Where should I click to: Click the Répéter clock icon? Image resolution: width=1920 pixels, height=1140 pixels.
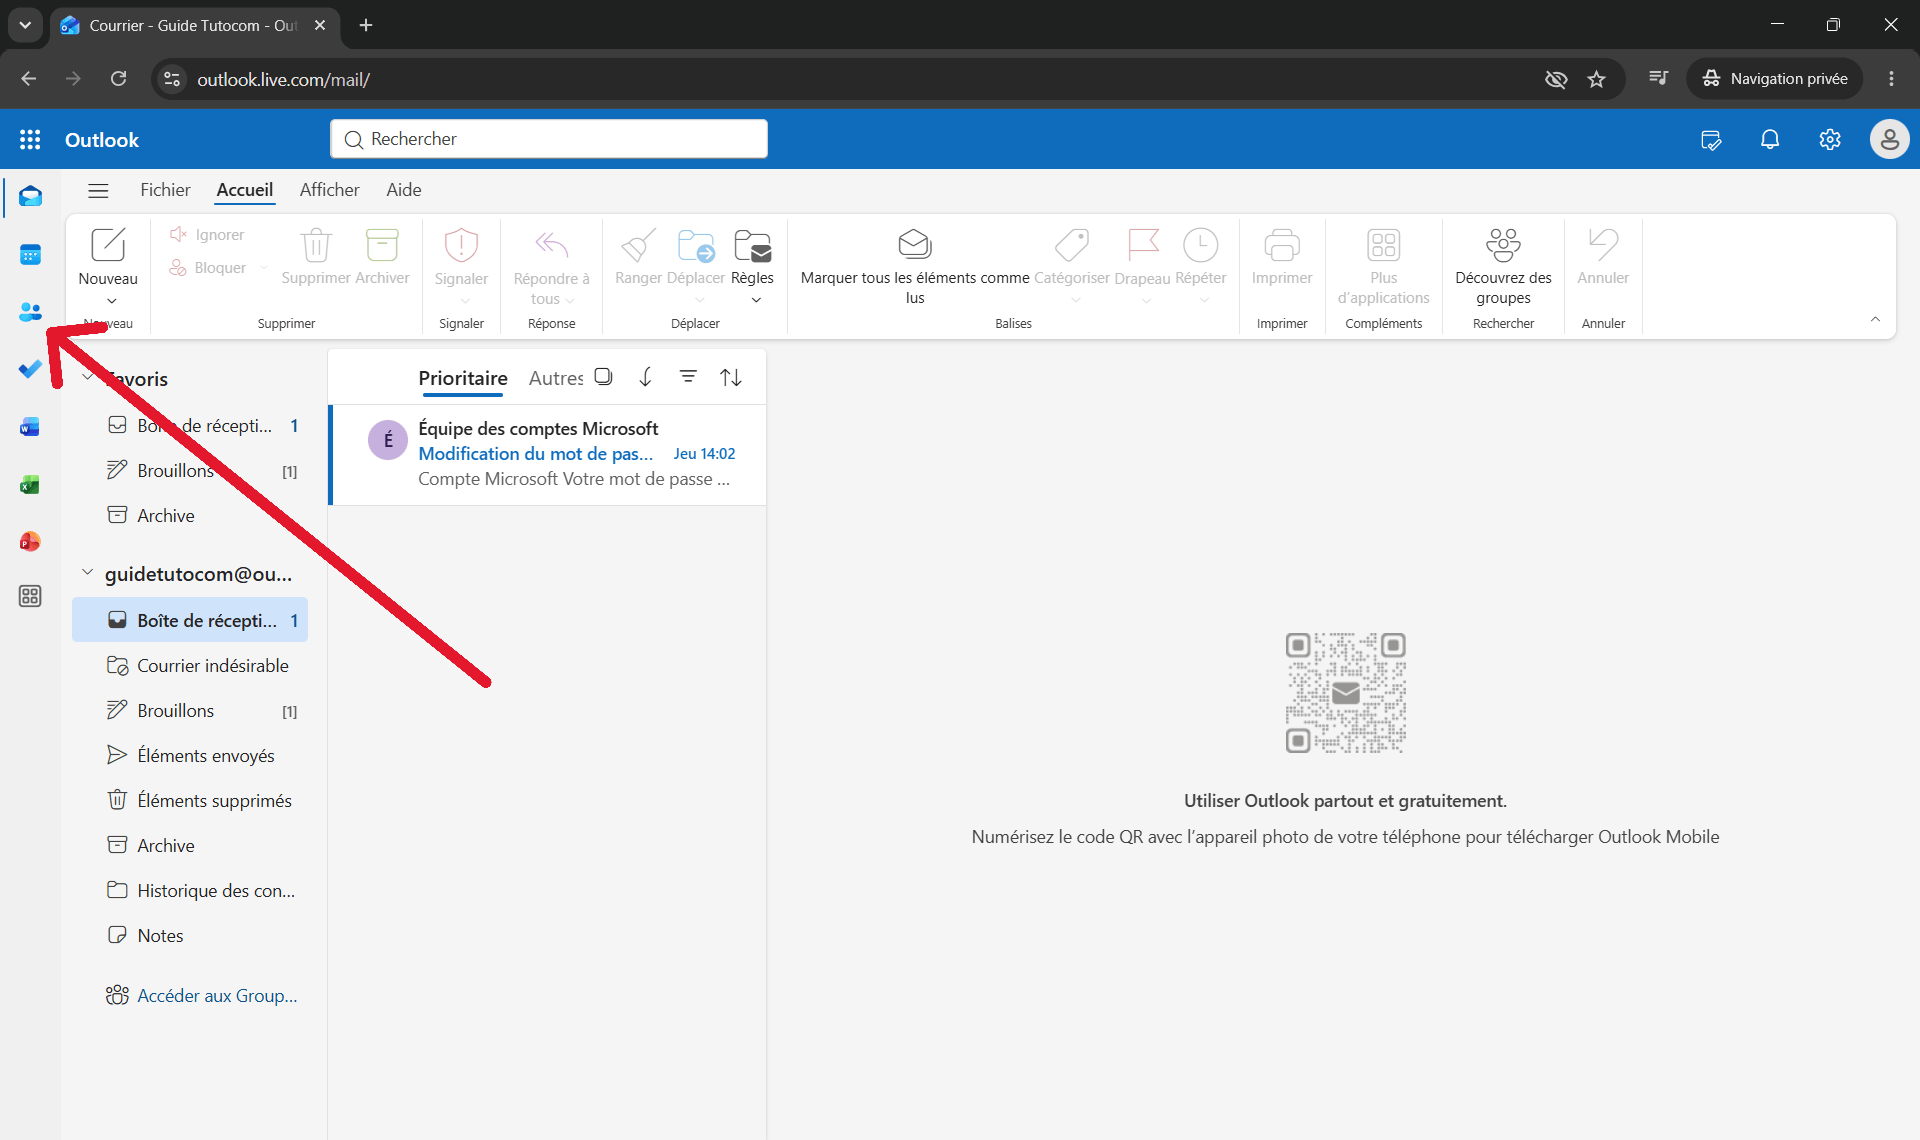pyautogui.click(x=1200, y=244)
